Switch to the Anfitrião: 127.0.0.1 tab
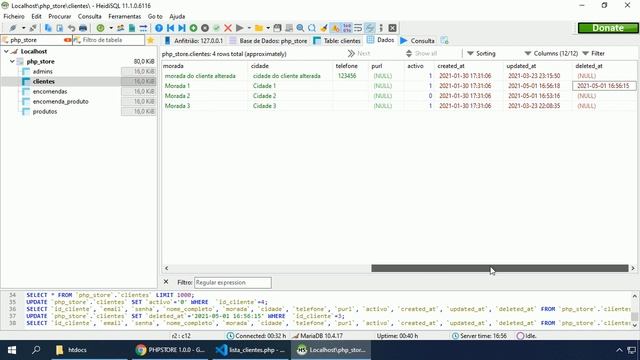 pos(194,41)
